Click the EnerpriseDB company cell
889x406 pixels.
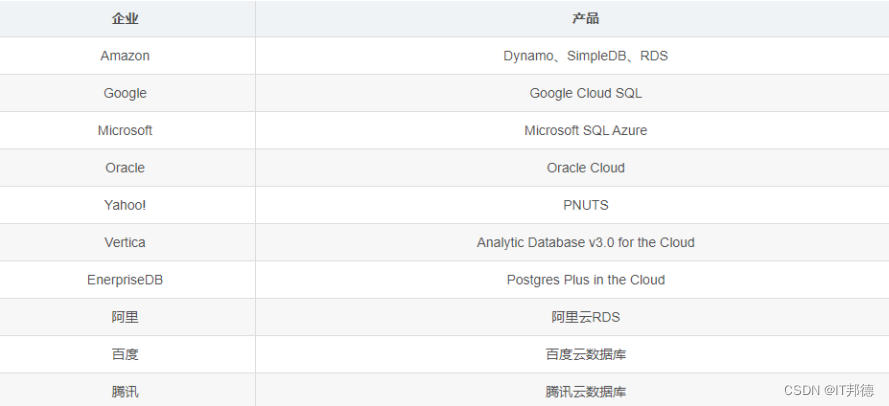pos(125,280)
